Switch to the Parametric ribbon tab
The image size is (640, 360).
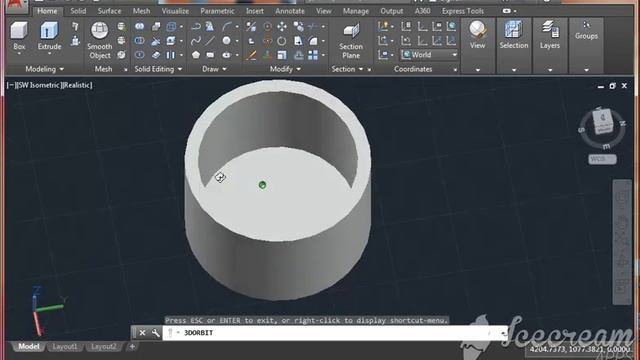coord(217,11)
